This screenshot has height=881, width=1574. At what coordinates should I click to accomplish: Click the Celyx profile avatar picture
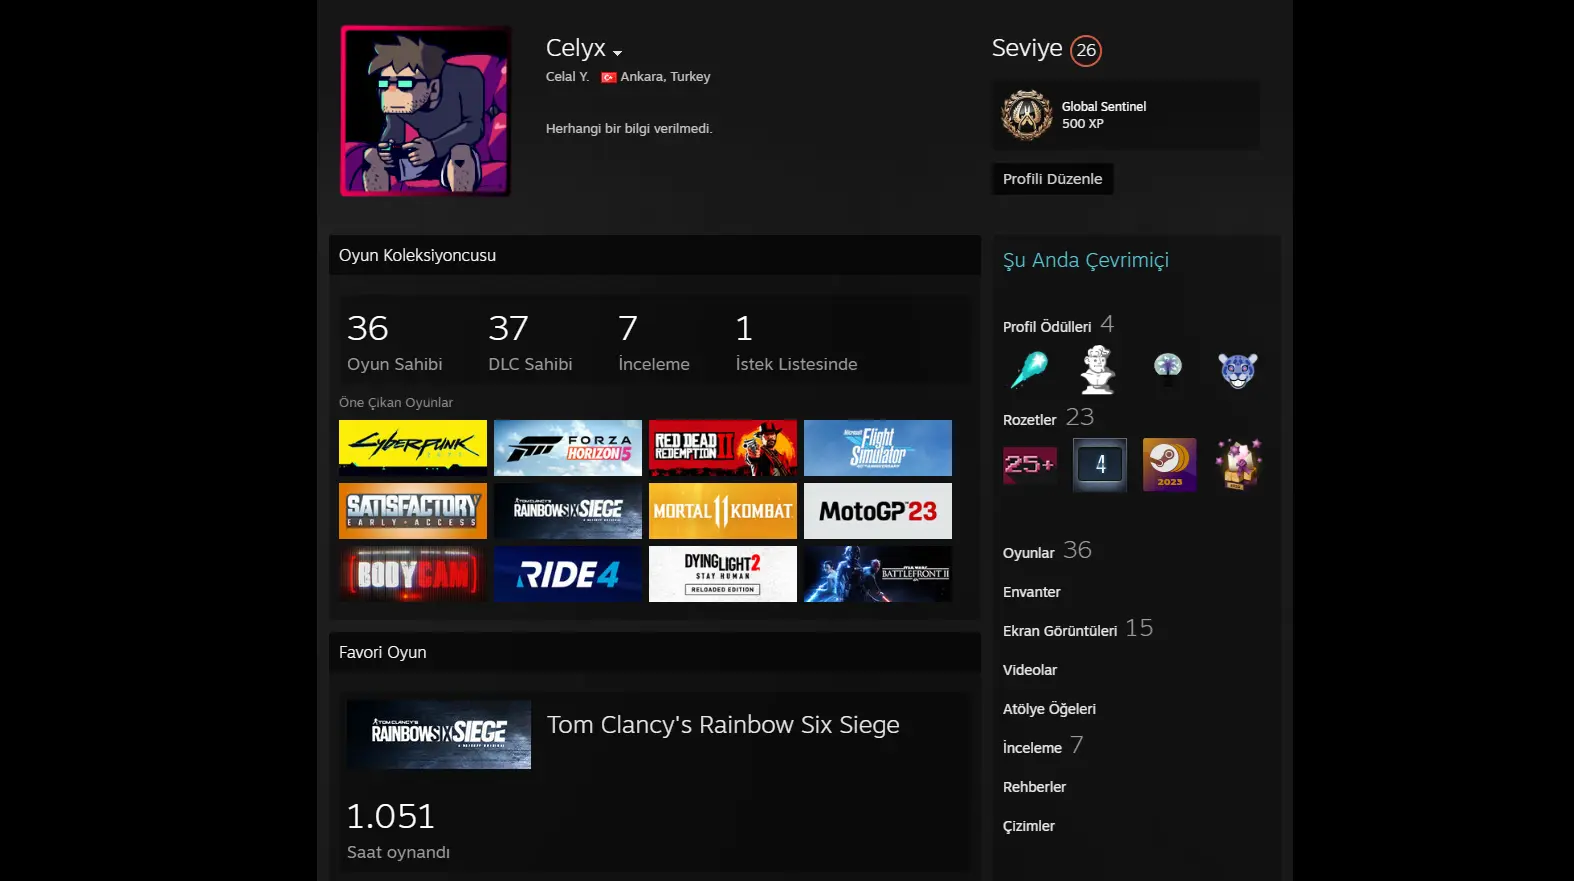[x=426, y=111]
